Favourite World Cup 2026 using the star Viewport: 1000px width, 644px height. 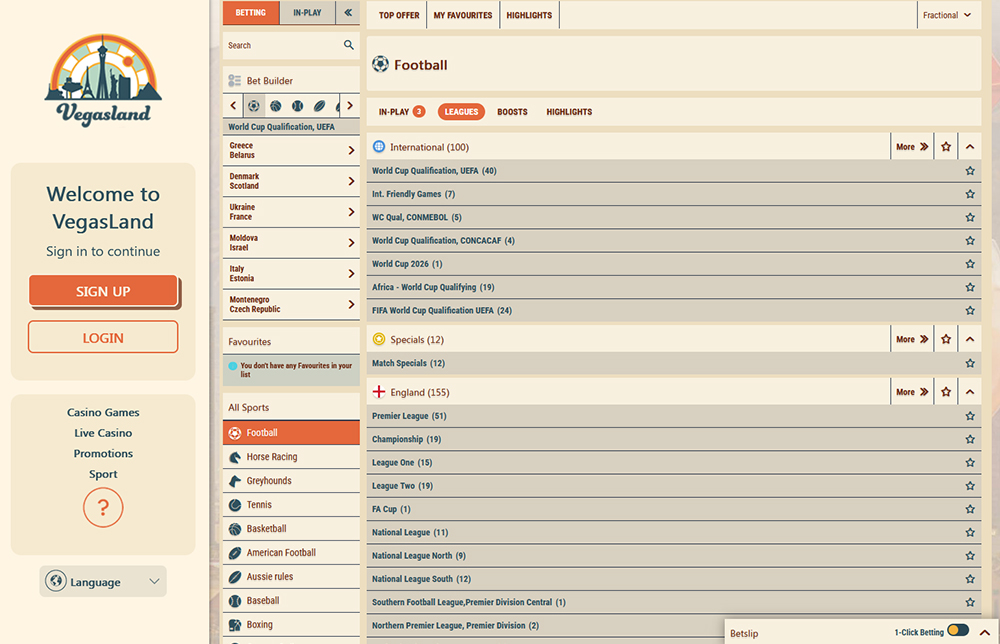(969, 264)
